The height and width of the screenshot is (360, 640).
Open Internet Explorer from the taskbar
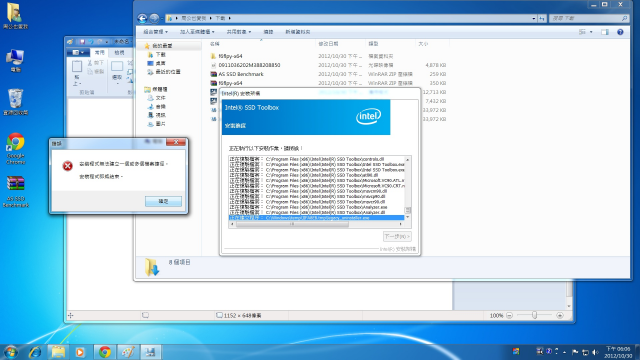[36, 352]
